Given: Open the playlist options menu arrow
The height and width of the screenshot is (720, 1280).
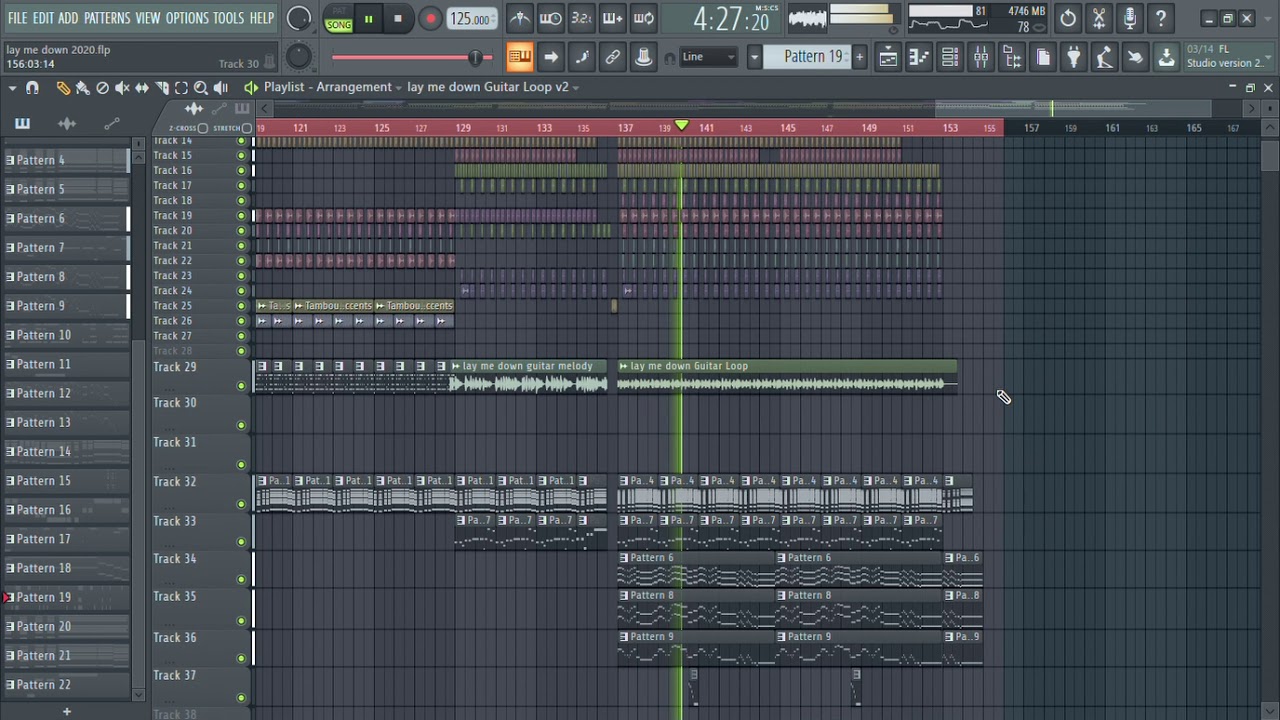Looking at the screenshot, I should tap(12, 88).
